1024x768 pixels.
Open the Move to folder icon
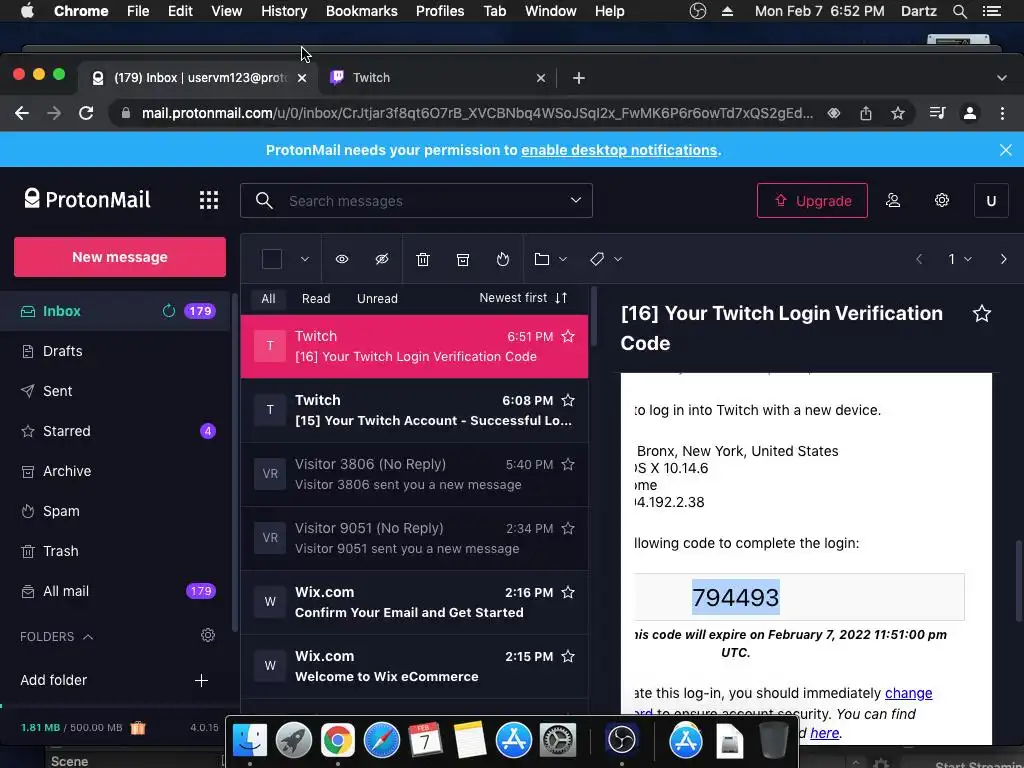541,259
